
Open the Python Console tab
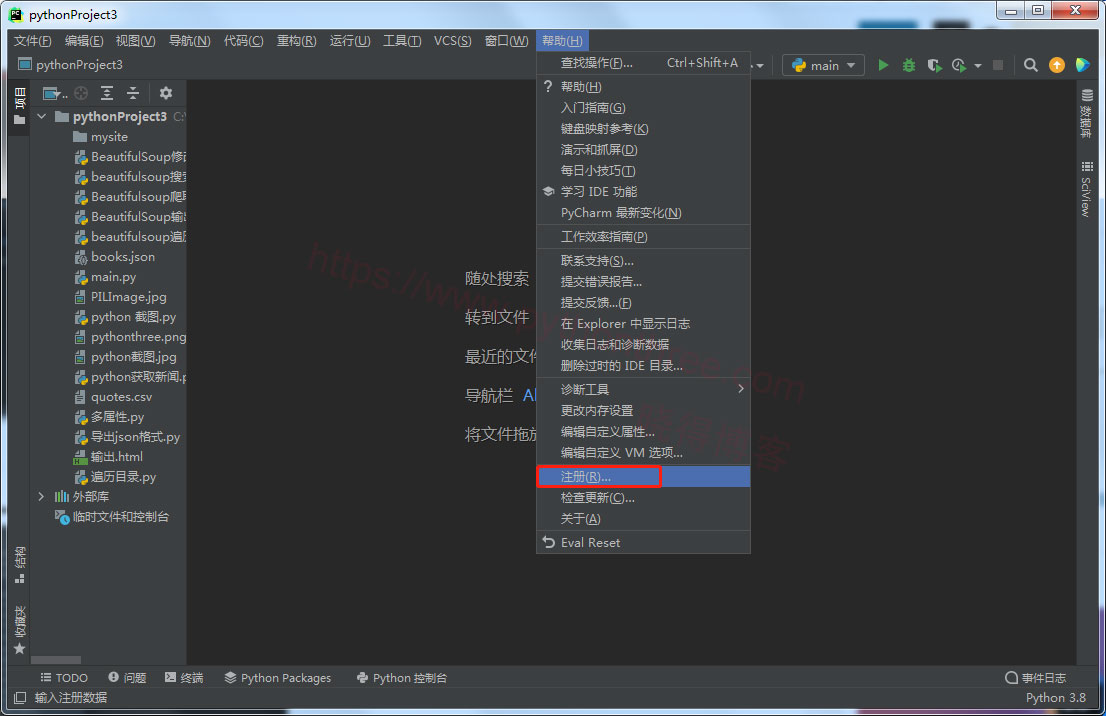click(402, 678)
